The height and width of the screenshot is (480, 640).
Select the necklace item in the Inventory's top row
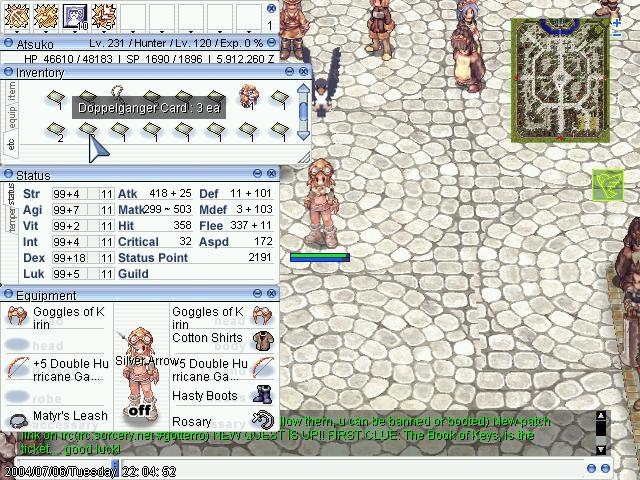118,92
